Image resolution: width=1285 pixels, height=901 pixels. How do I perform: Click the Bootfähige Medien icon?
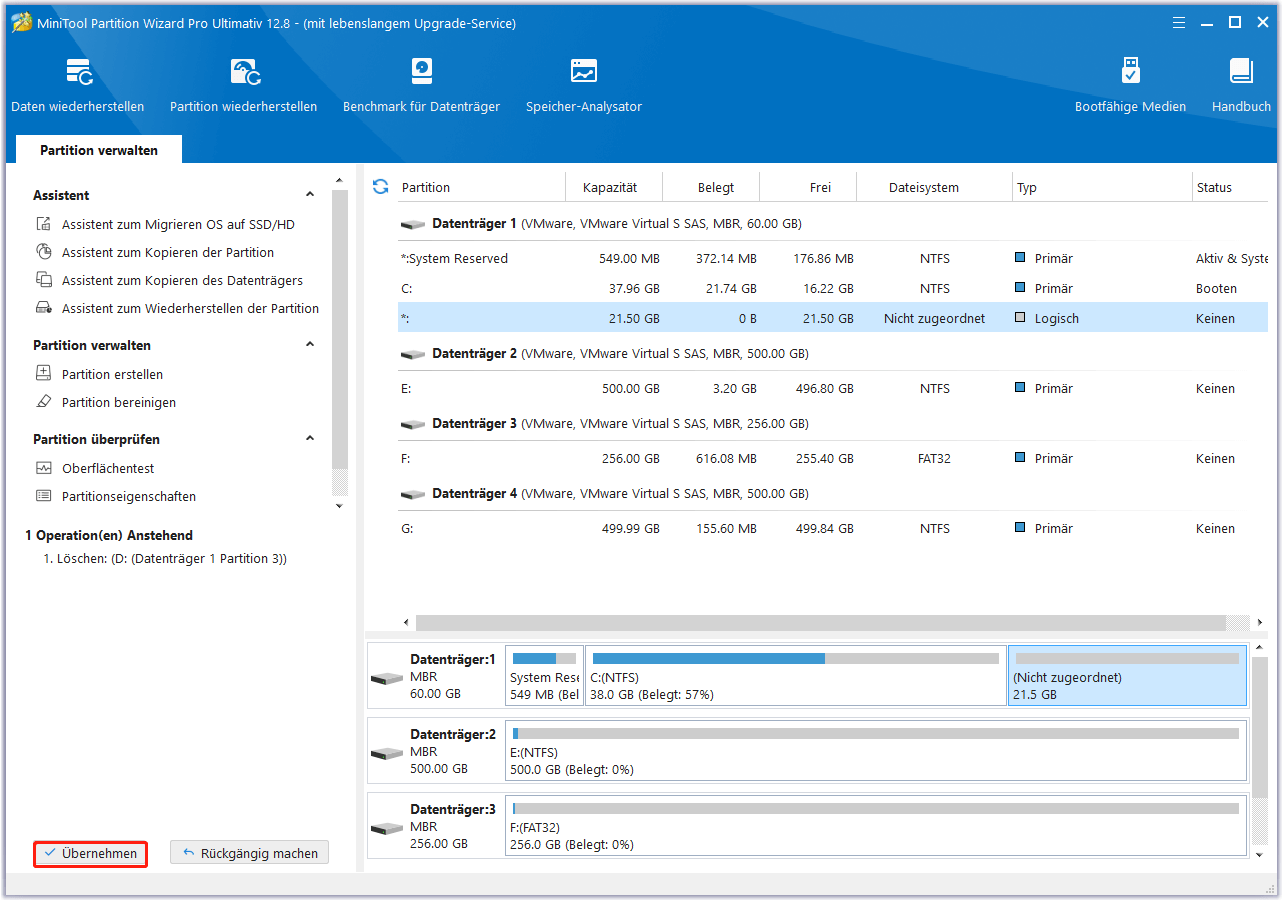pyautogui.click(x=1130, y=85)
